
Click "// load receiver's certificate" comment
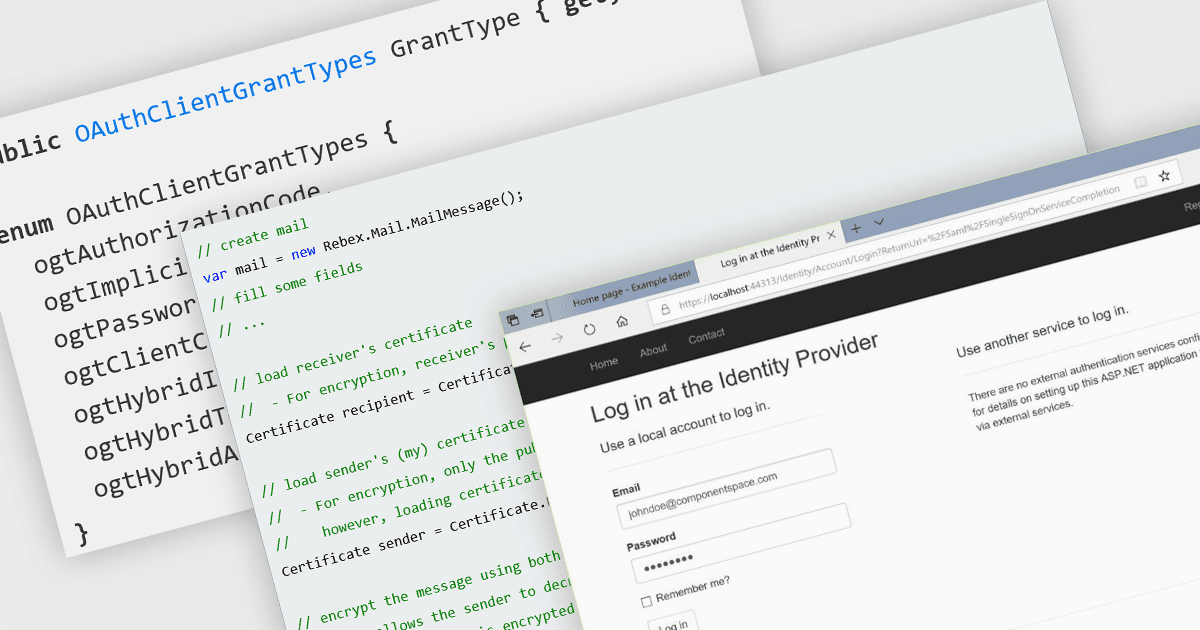[x=352, y=353]
